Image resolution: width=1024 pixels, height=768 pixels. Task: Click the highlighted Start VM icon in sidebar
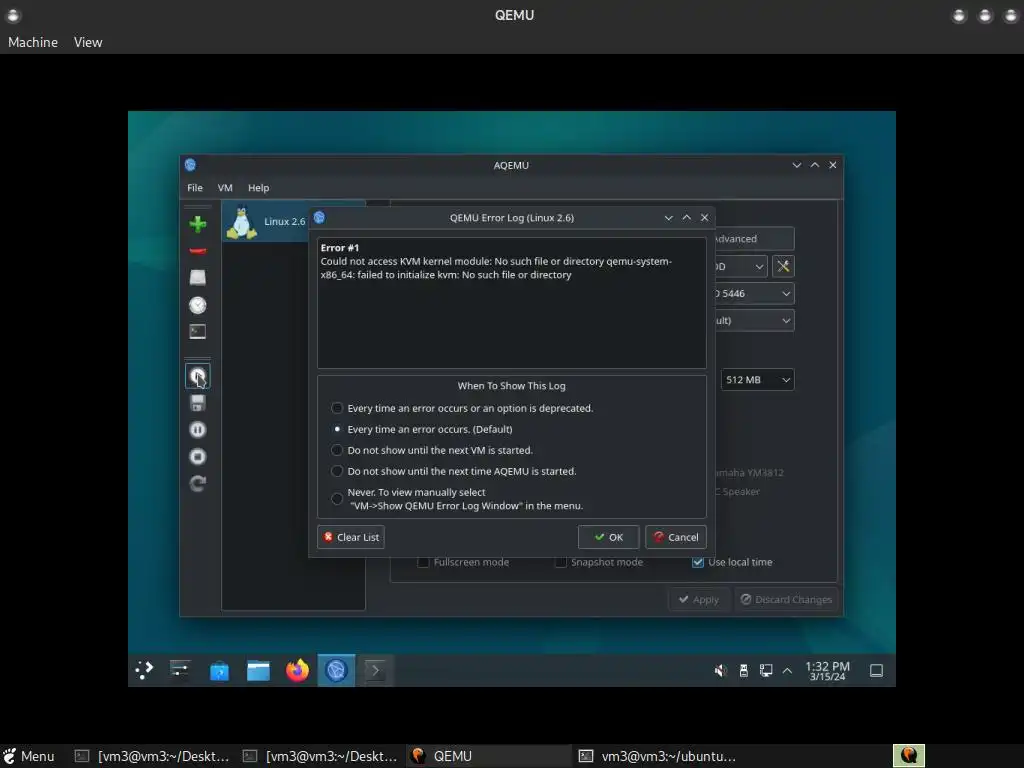pos(198,376)
